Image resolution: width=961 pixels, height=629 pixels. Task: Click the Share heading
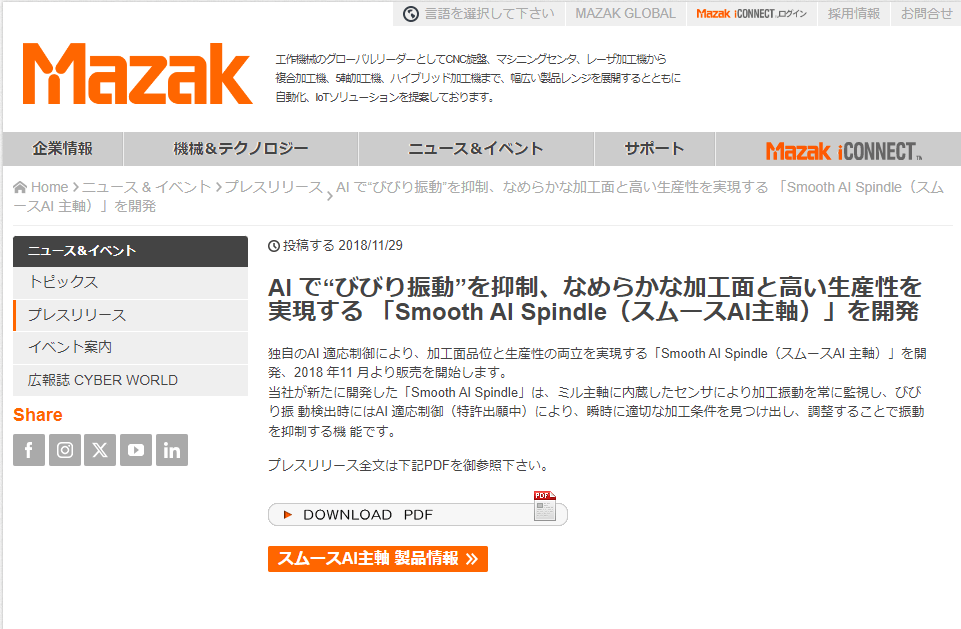coord(38,415)
